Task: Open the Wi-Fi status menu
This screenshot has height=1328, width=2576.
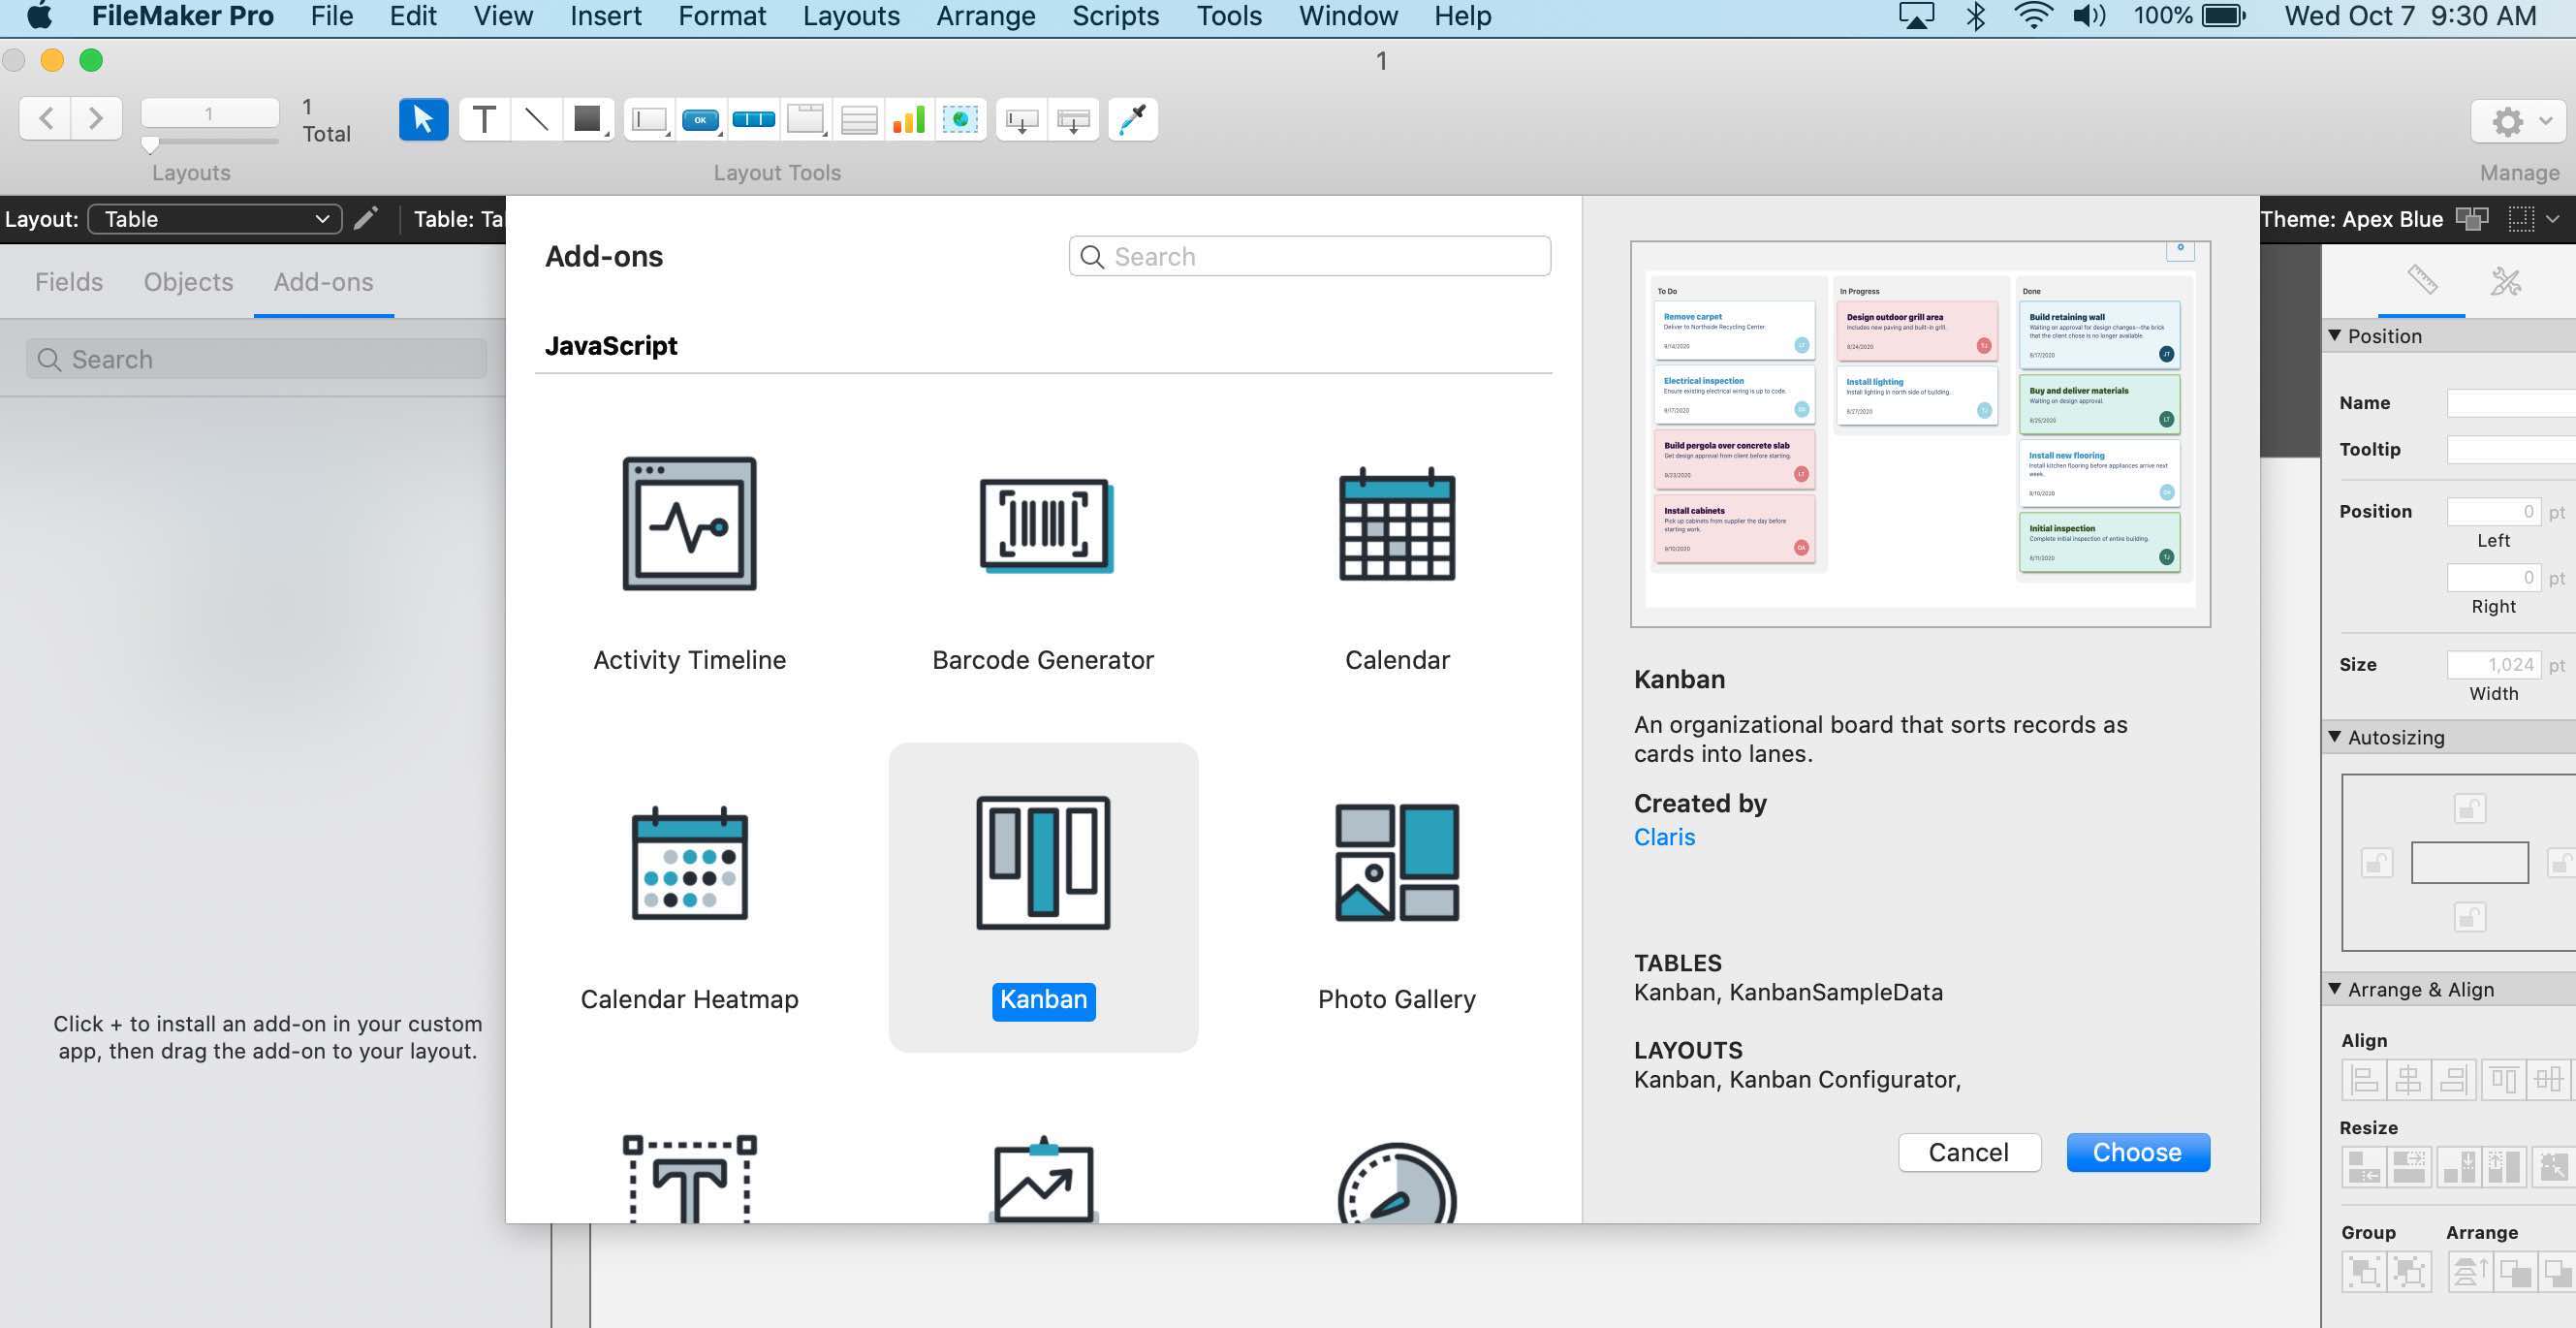Action: [2033, 16]
